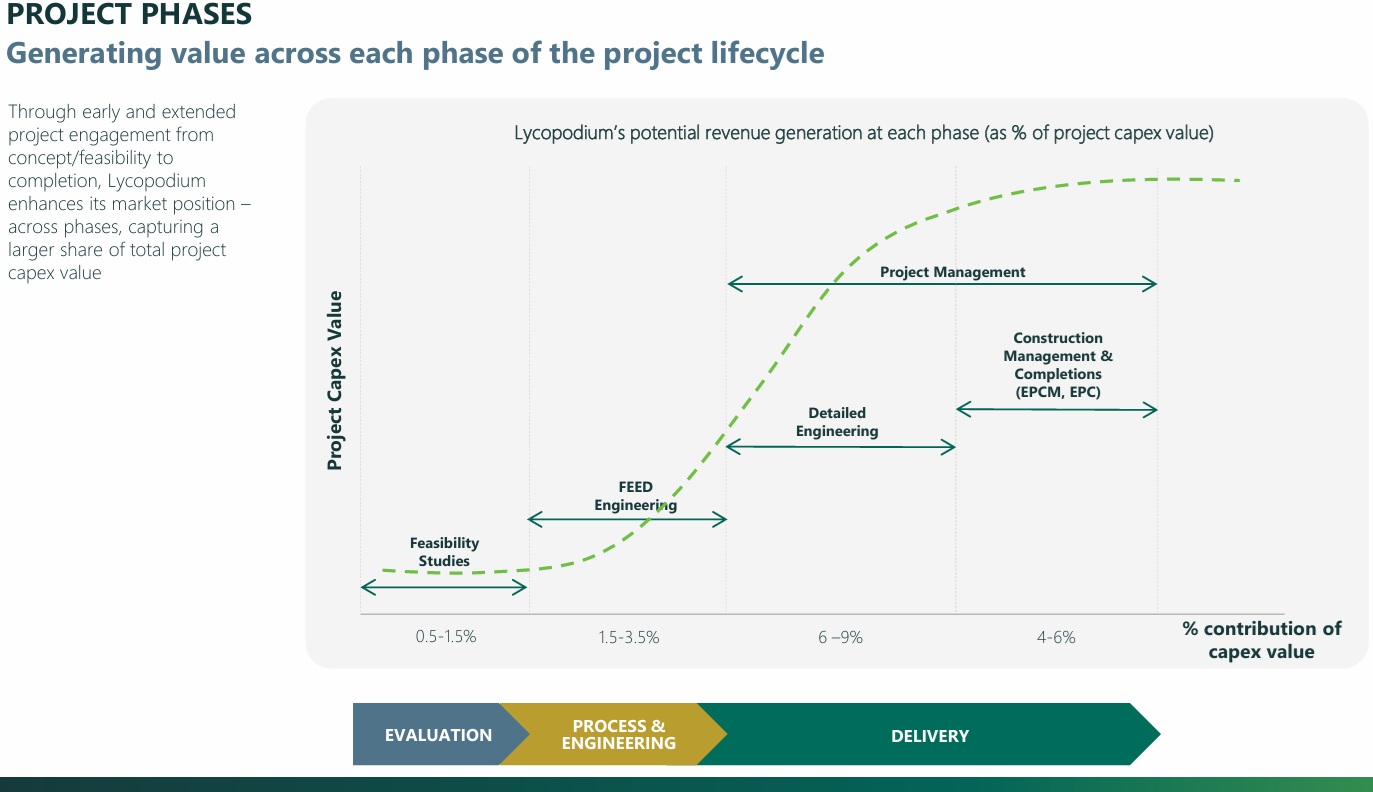Click the FEED Engineering label
The height and width of the screenshot is (792, 1373).
(x=635, y=496)
